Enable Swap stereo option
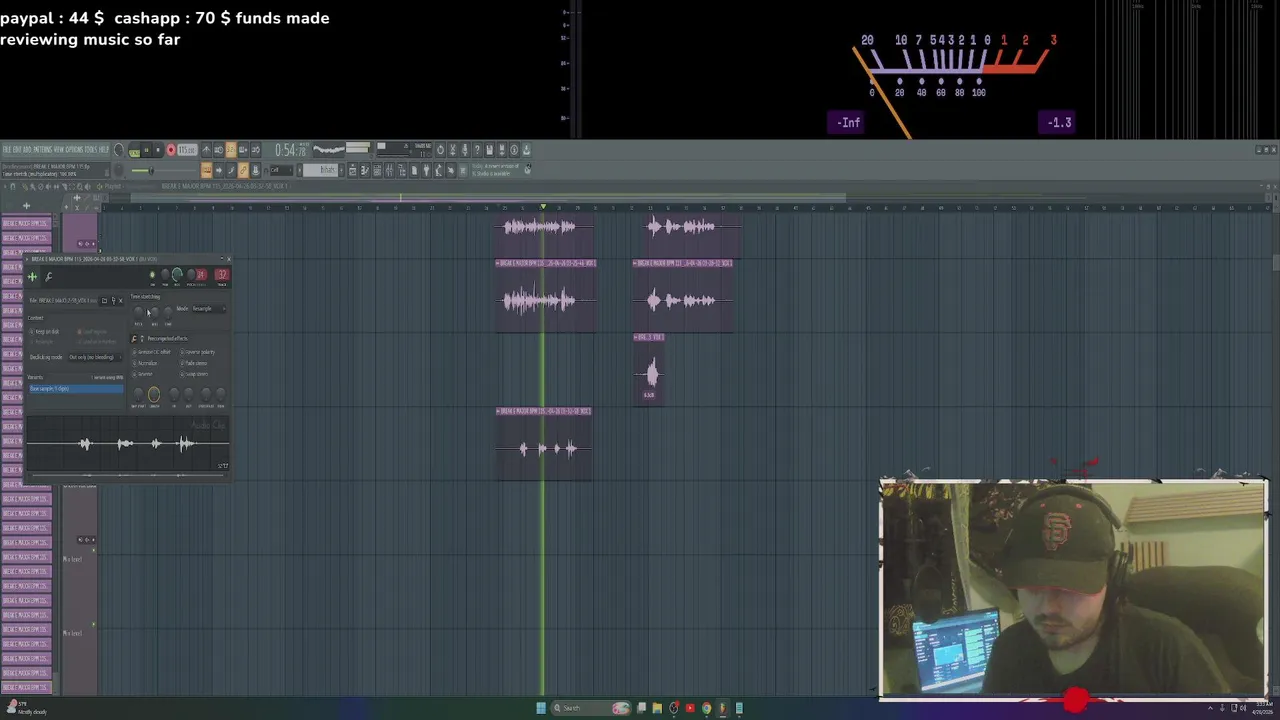The image size is (1280, 720). [x=194, y=374]
